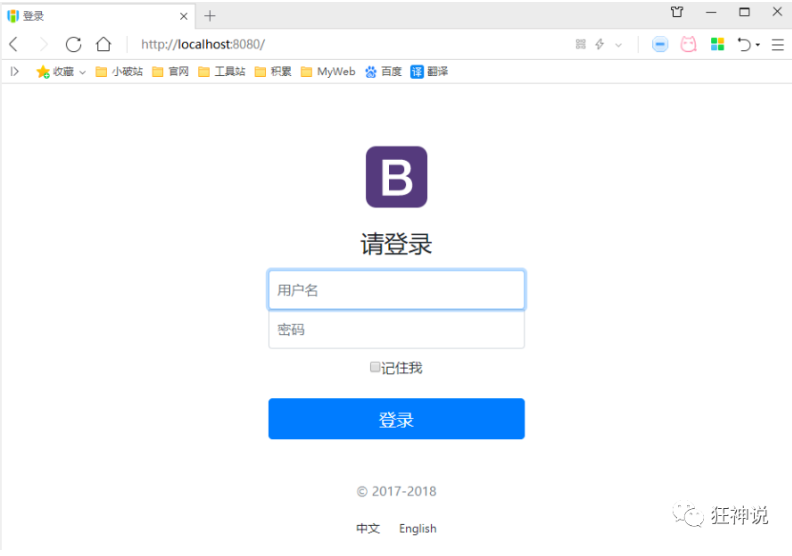Open the colorful four-square apps icon
The image size is (792, 556).
tap(717, 44)
